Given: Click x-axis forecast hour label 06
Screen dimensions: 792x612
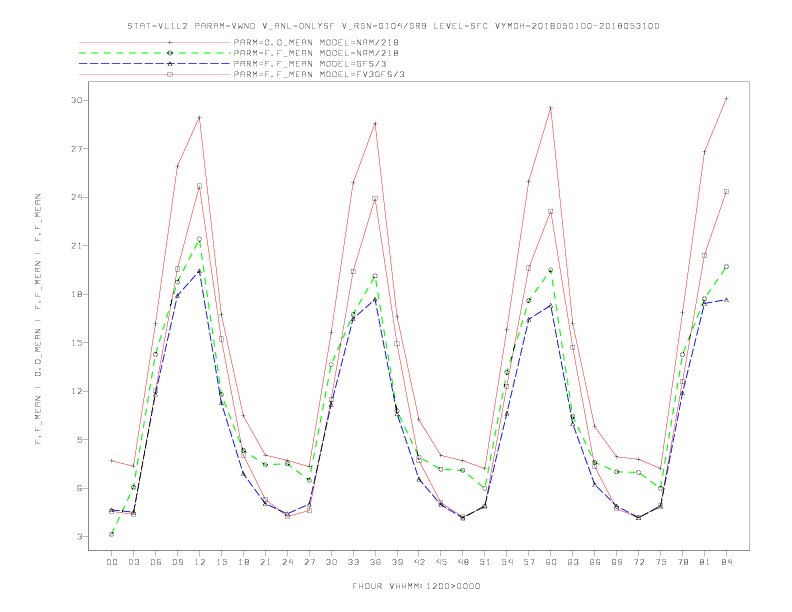Looking at the screenshot, I should pos(156,562).
